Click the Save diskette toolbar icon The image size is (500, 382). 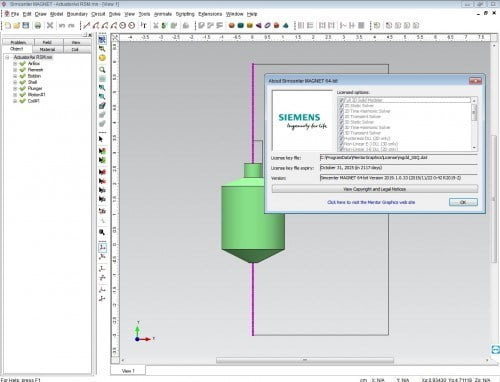click(26, 25)
